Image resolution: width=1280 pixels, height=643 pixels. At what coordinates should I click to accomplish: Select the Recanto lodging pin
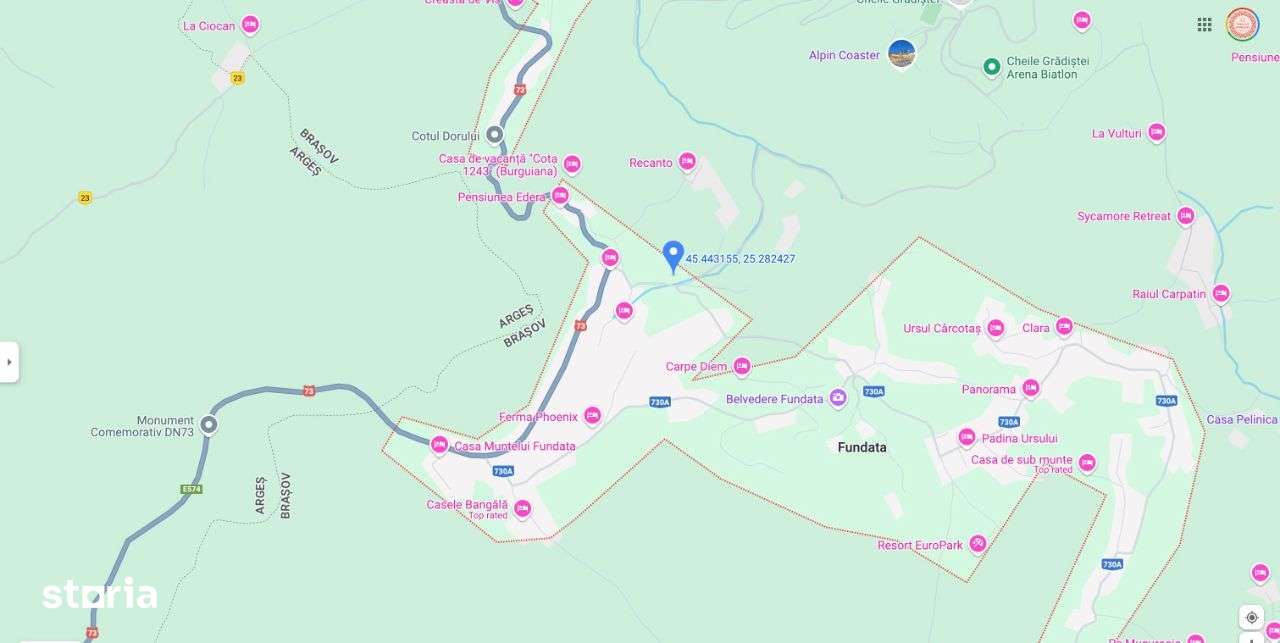[687, 161]
